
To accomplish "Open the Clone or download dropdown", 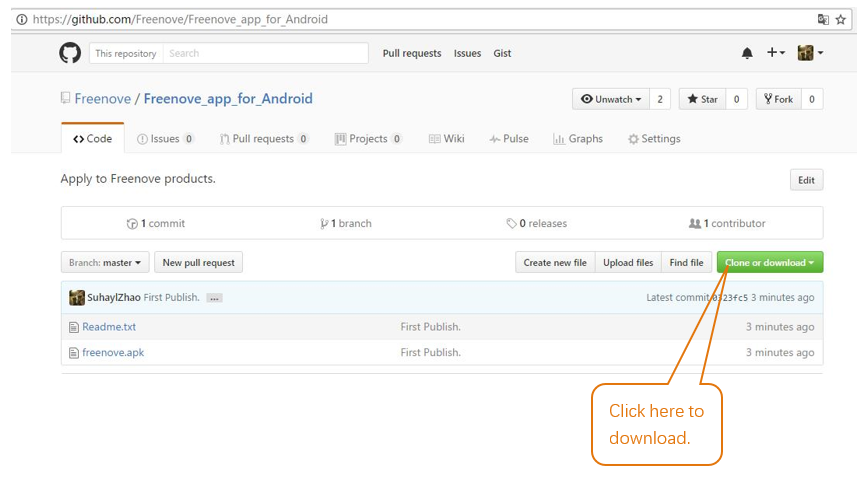I will [770, 262].
